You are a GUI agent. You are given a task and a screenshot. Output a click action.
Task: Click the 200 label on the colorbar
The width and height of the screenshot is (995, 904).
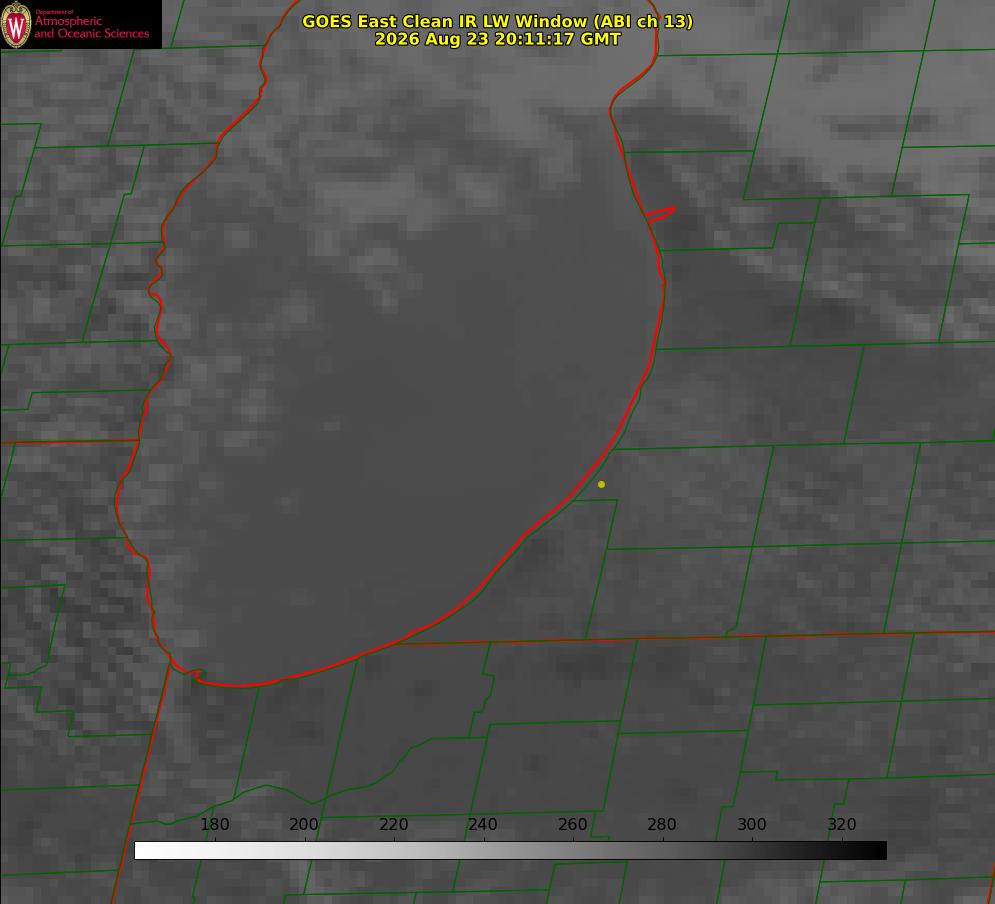304,824
